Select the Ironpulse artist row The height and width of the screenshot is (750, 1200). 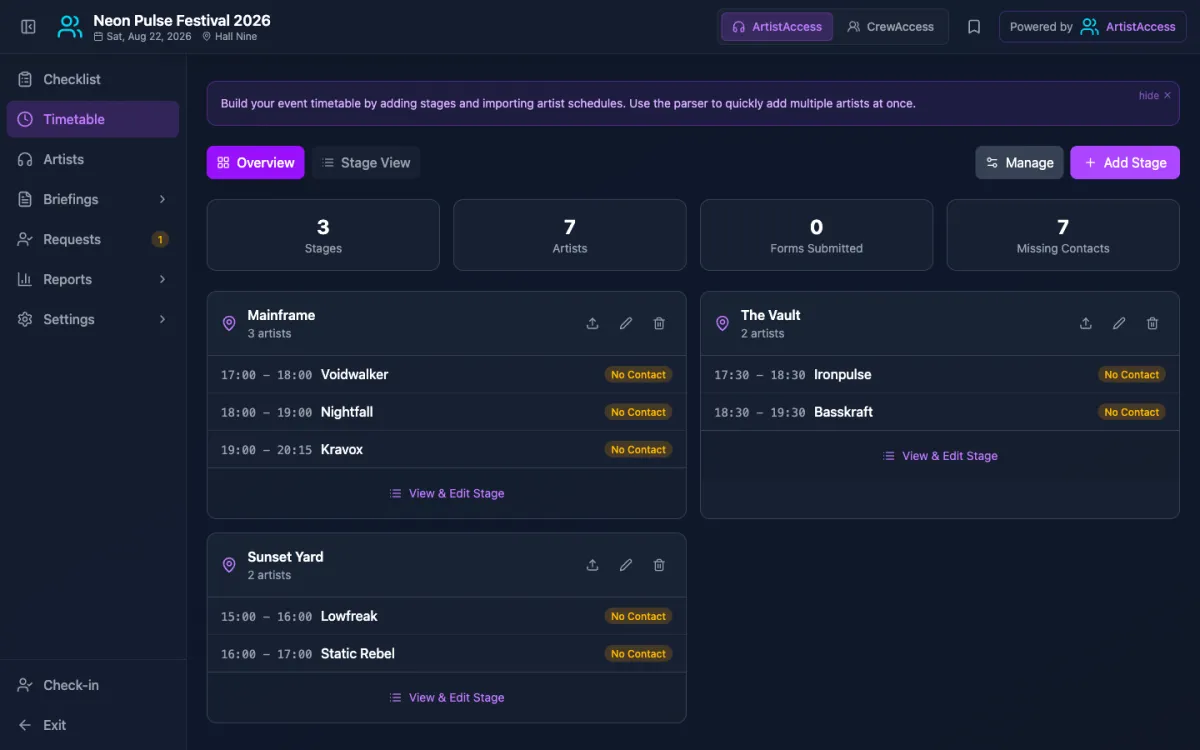tap(940, 375)
